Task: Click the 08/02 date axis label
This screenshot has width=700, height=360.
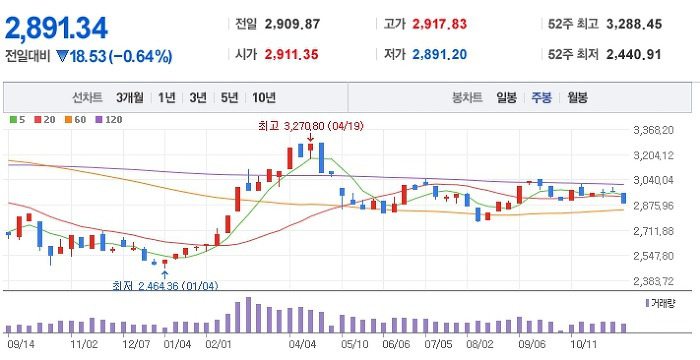Action: [x=480, y=345]
